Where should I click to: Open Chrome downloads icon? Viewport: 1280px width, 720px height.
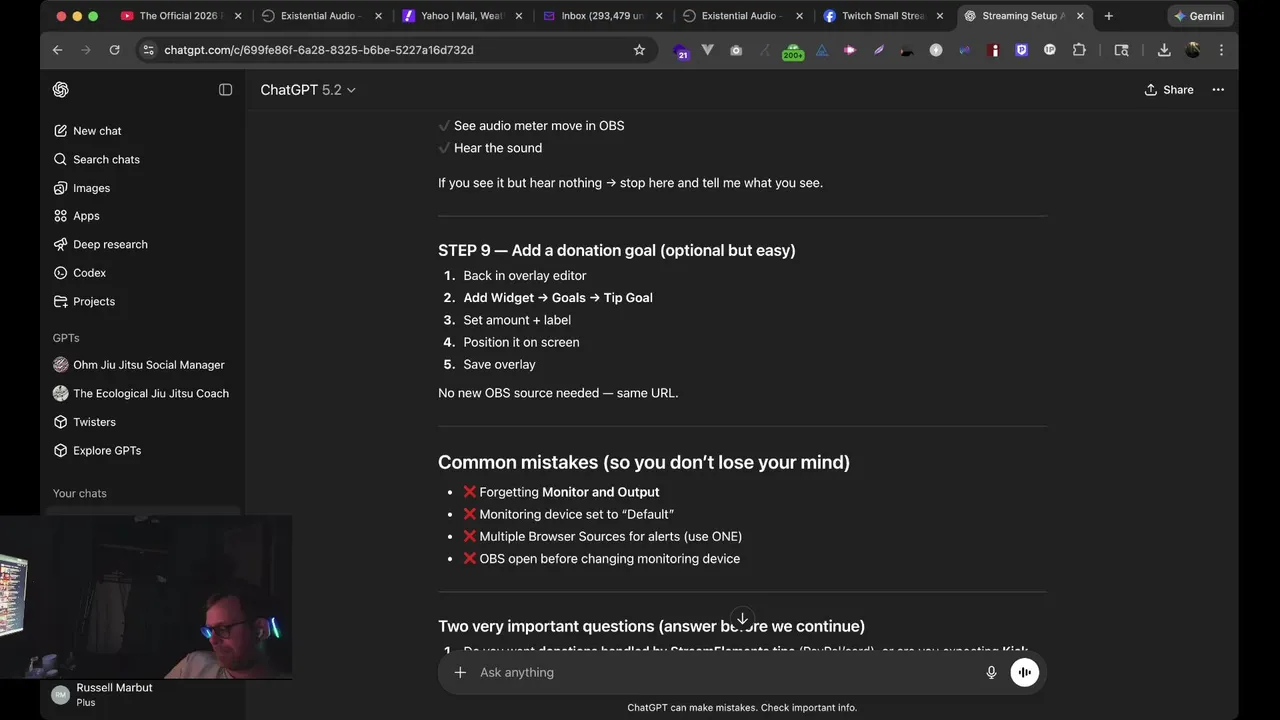1164,50
